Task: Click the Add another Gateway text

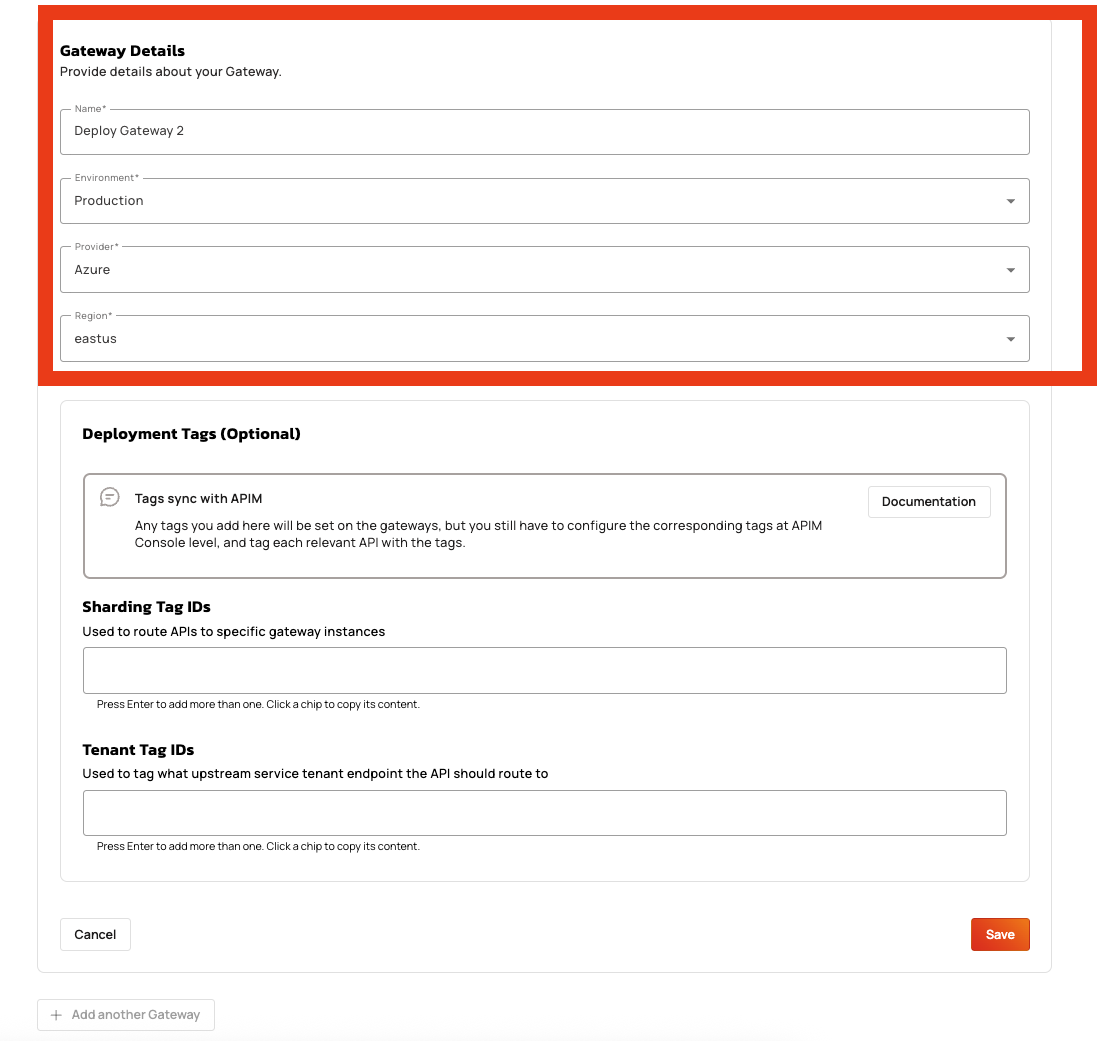Action: coord(136,1015)
